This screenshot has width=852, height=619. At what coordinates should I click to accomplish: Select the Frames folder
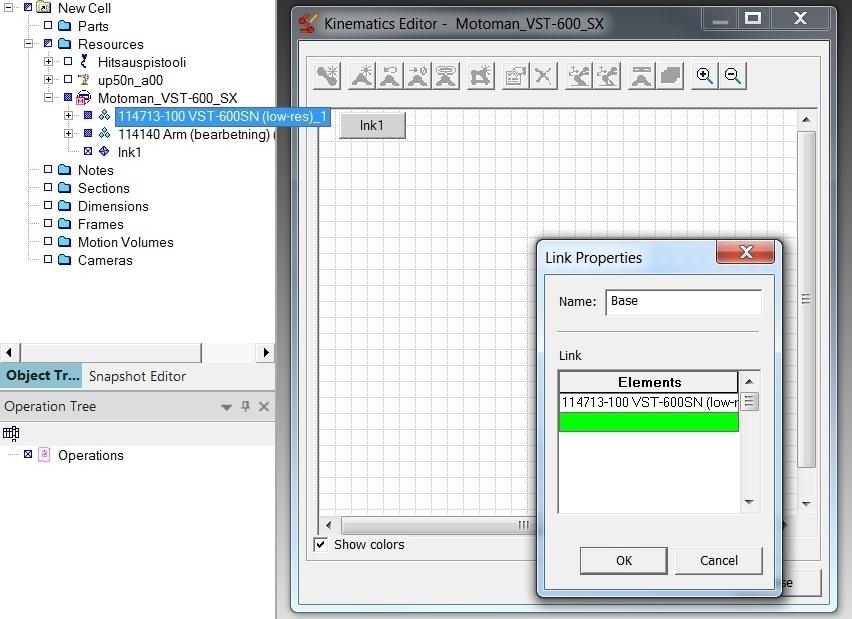tap(101, 224)
